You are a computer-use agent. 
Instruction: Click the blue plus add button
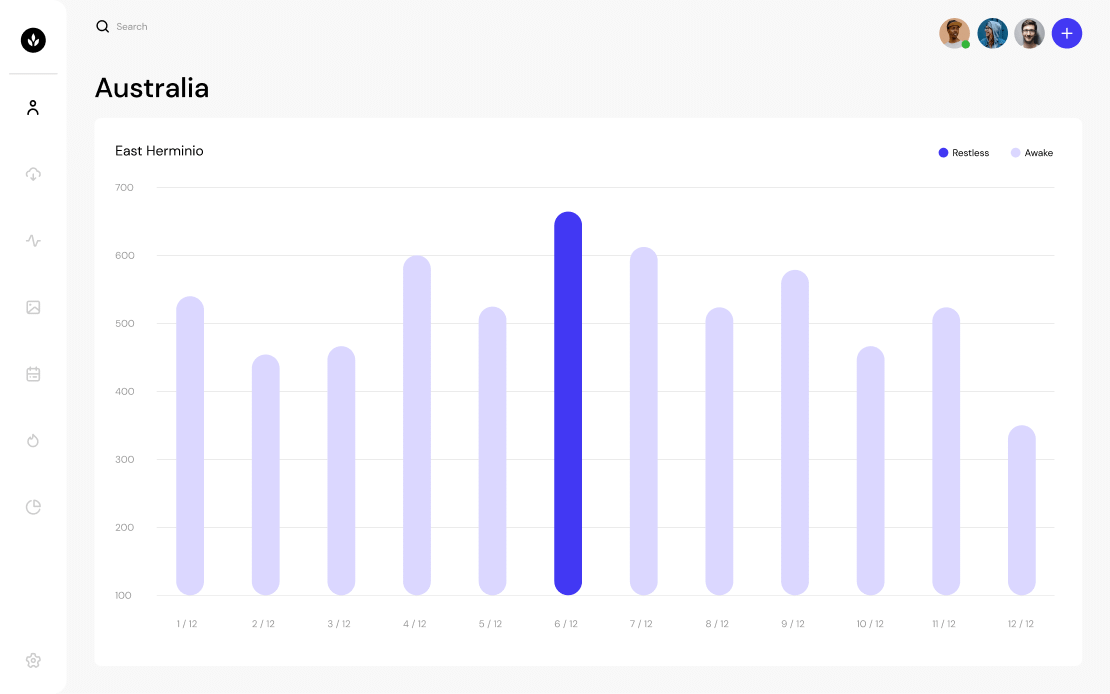click(x=1067, y=33)
